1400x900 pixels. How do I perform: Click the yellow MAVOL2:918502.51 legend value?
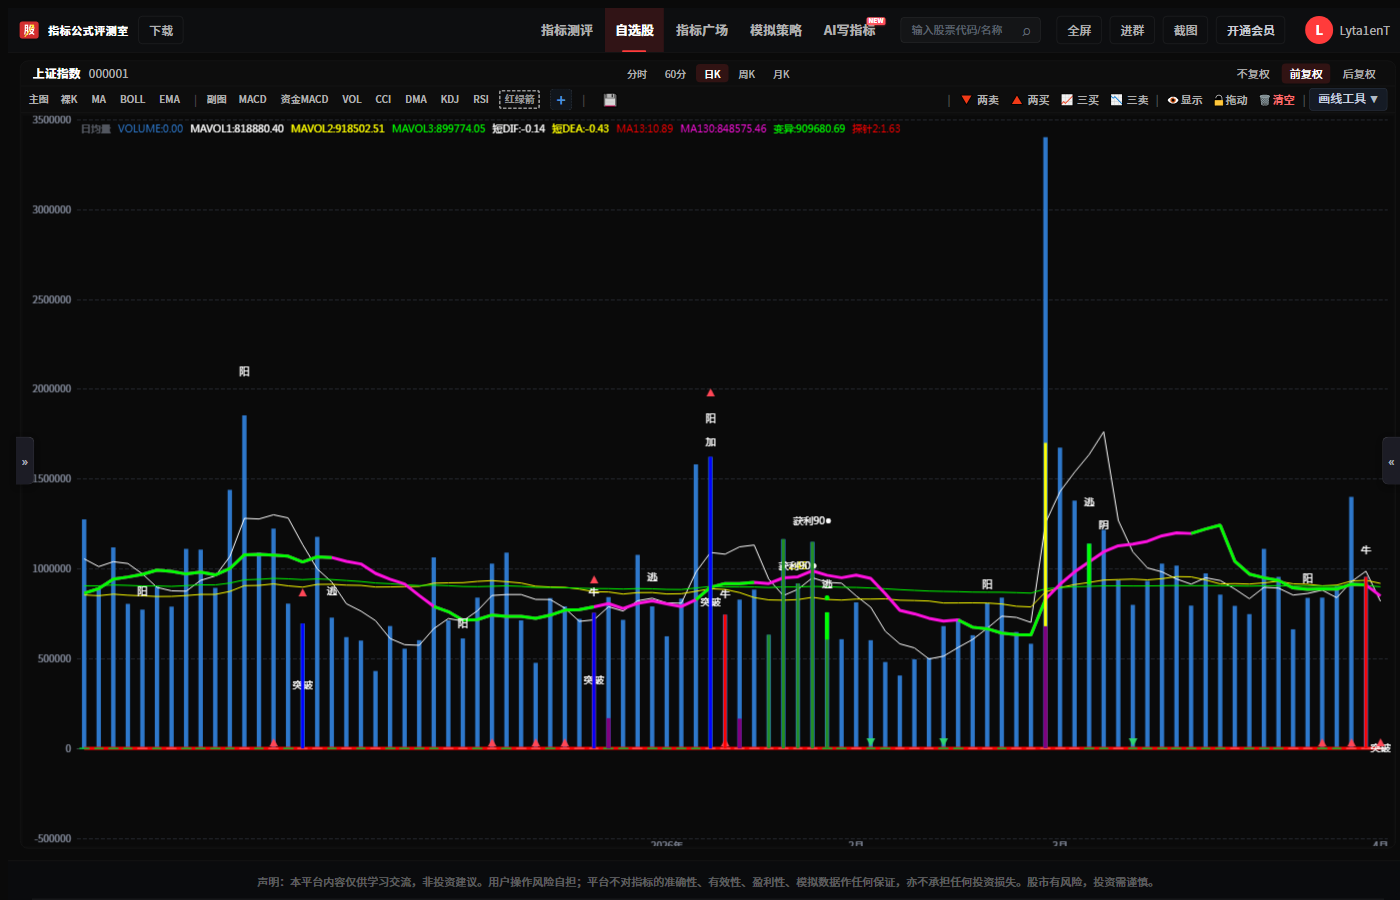point(338,129)
